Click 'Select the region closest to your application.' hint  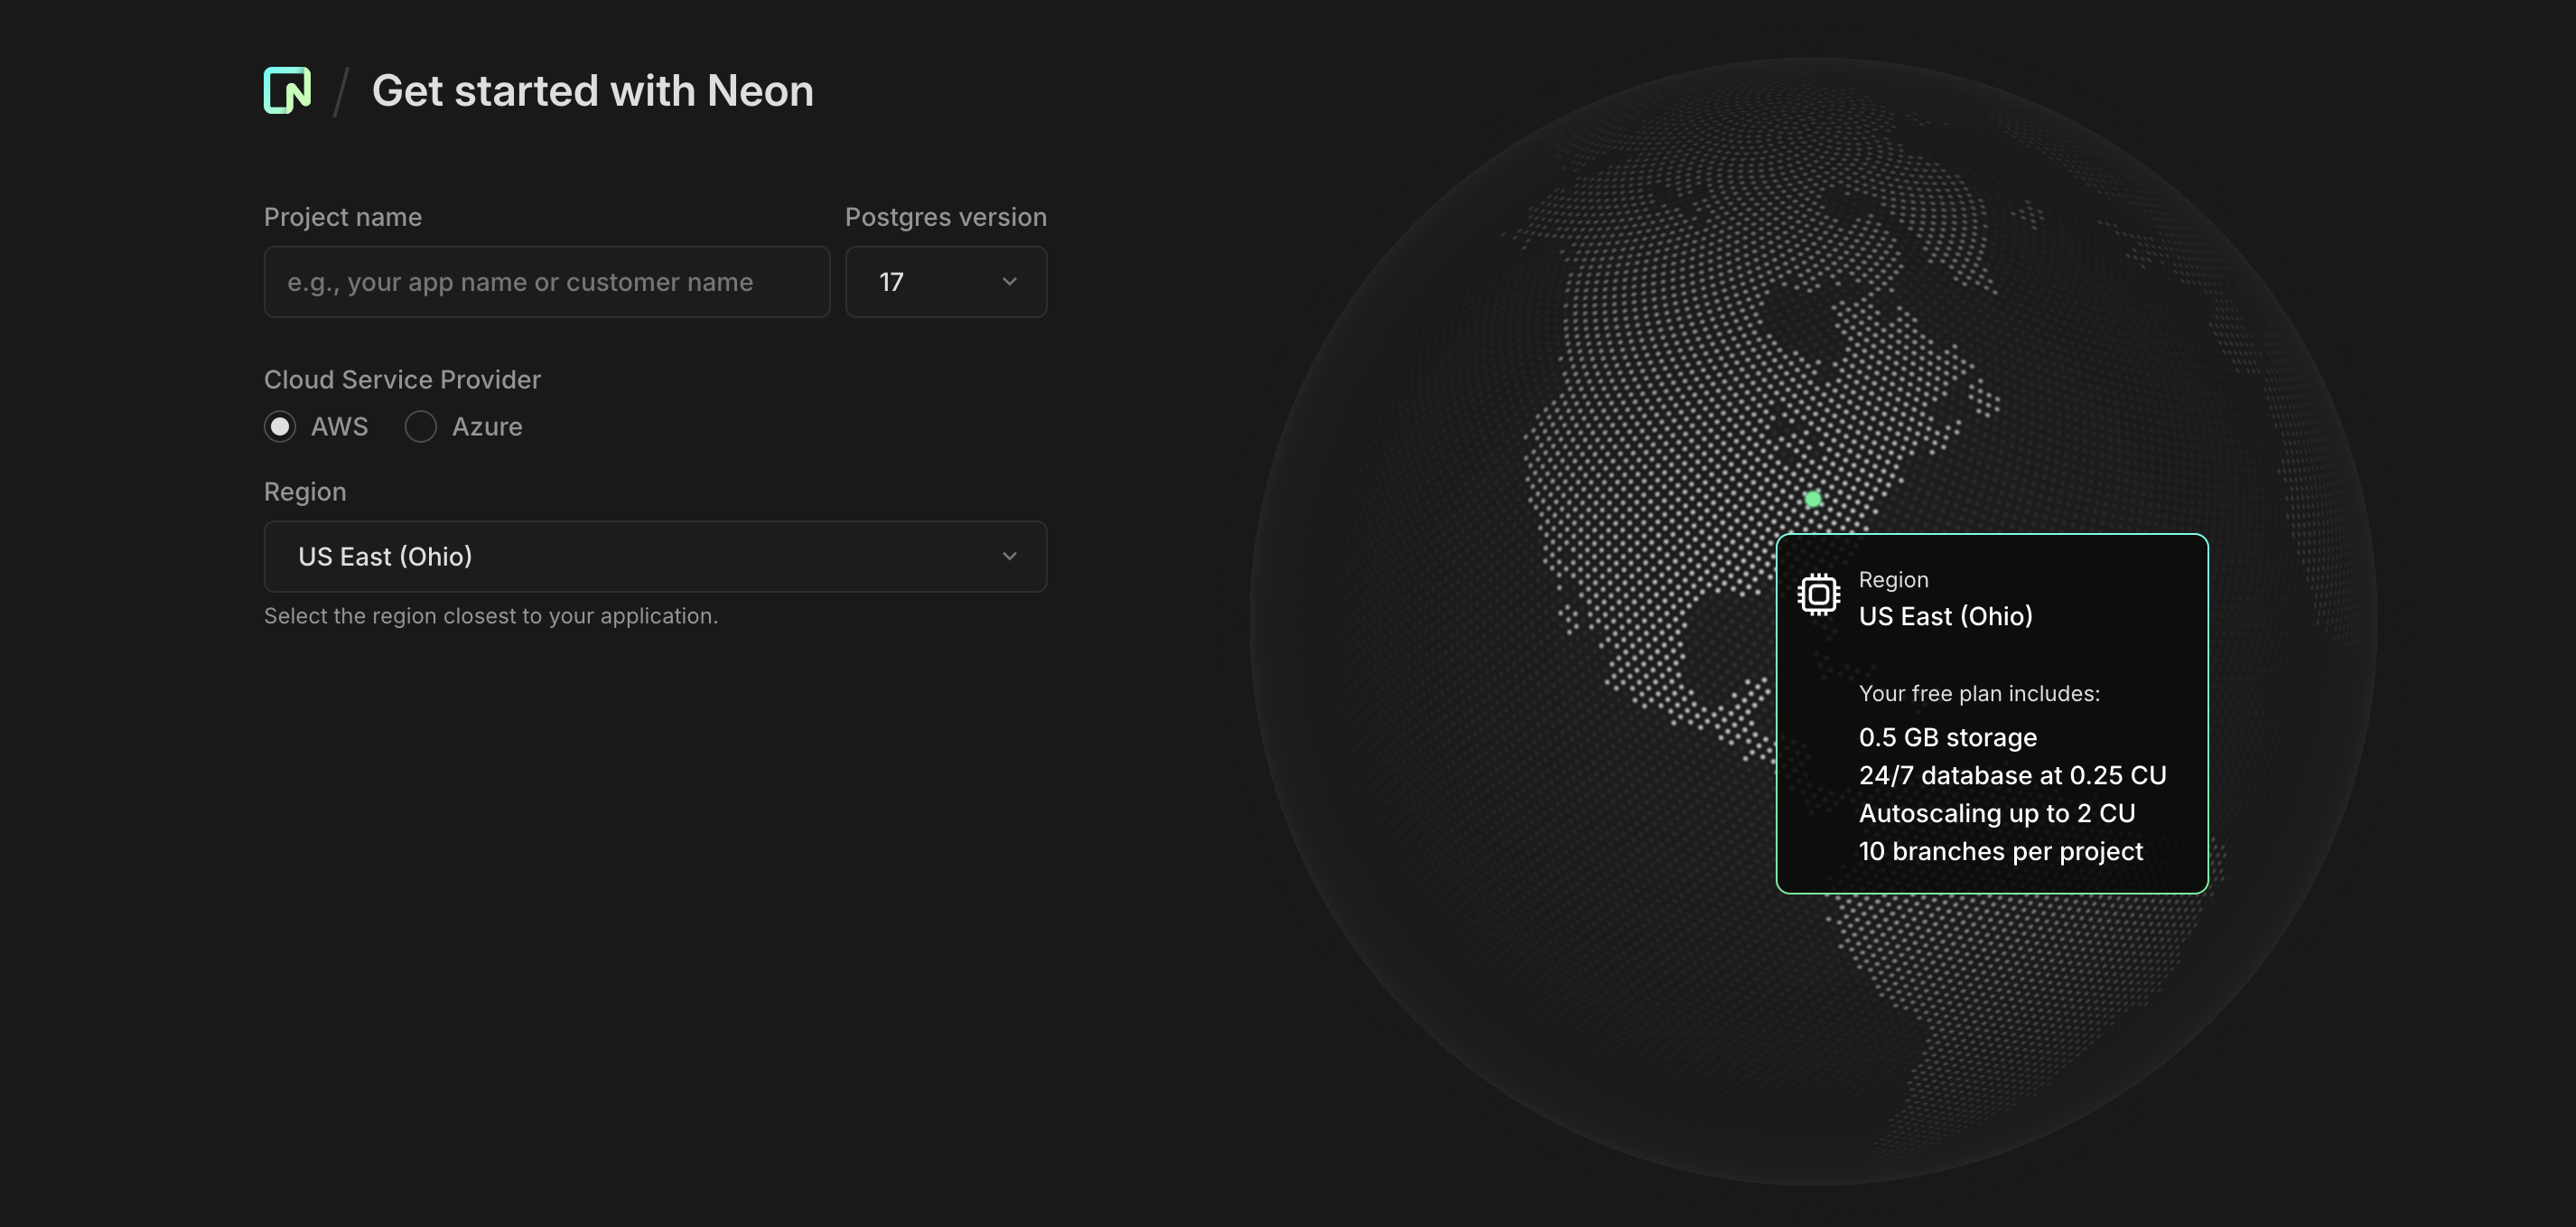coord(491,616)
